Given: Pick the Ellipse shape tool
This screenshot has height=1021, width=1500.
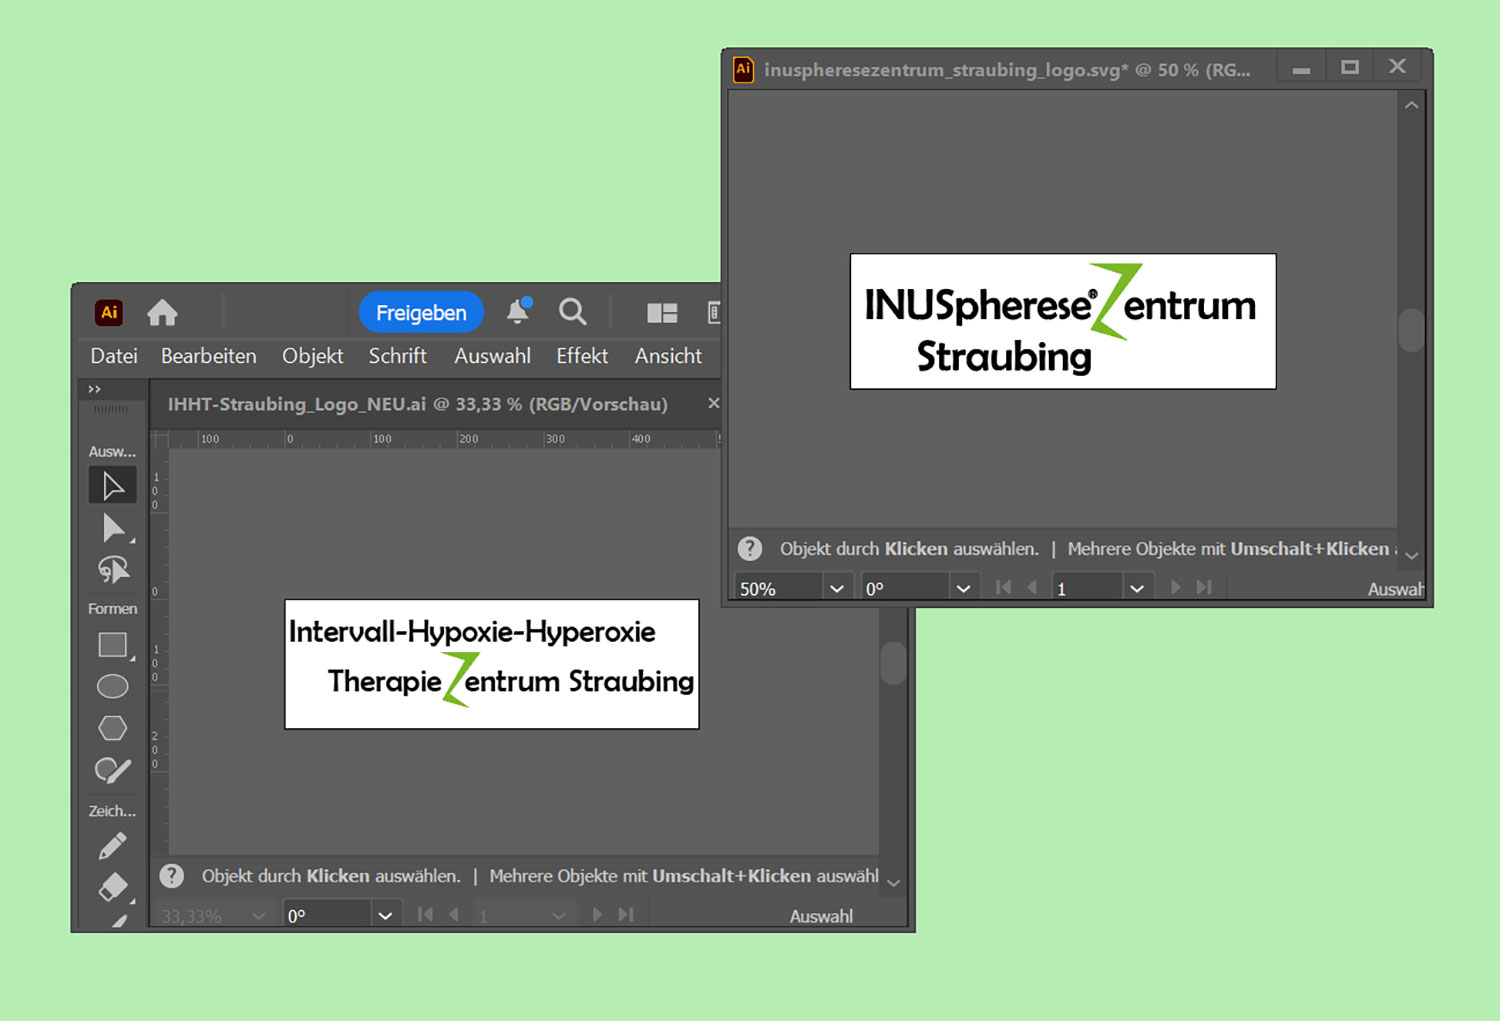Looking at the screenshot, I should [x=113, y=687].
